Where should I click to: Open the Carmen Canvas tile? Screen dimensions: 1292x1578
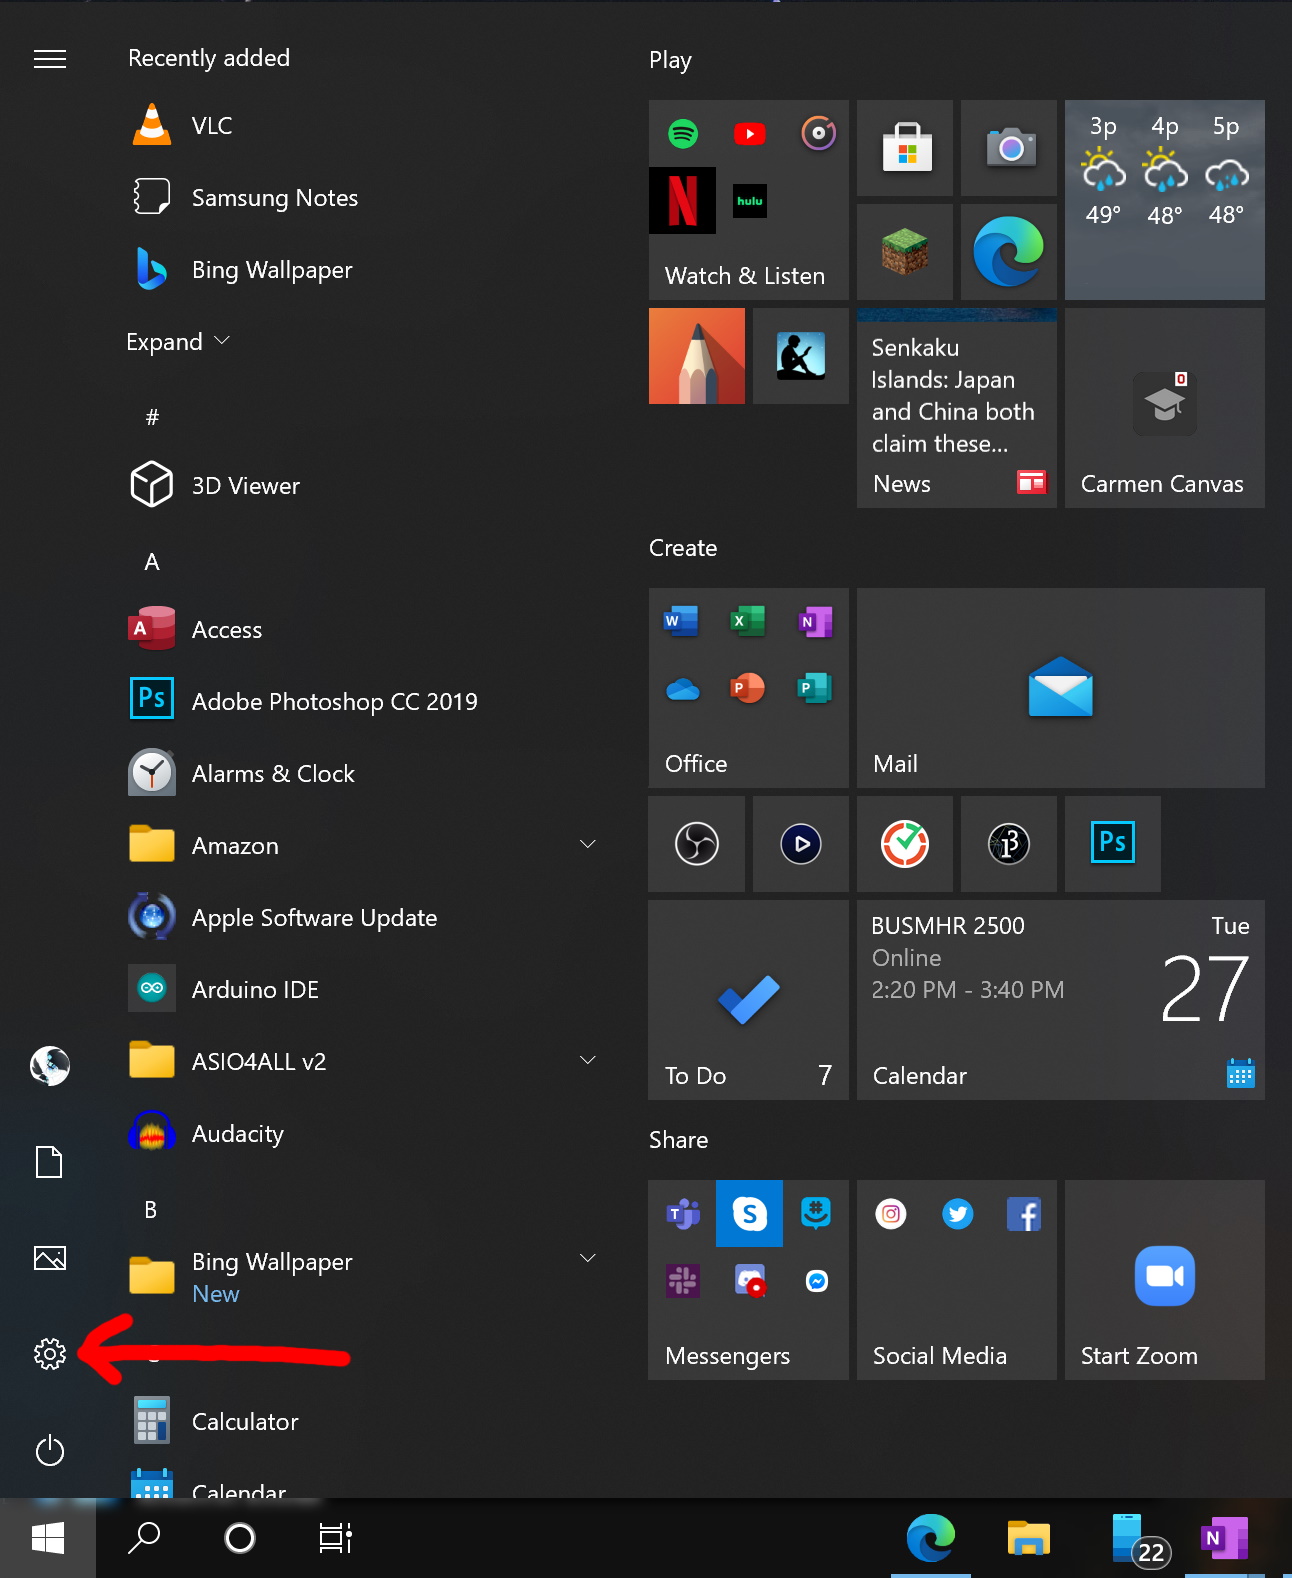[x=1165, y=408]
